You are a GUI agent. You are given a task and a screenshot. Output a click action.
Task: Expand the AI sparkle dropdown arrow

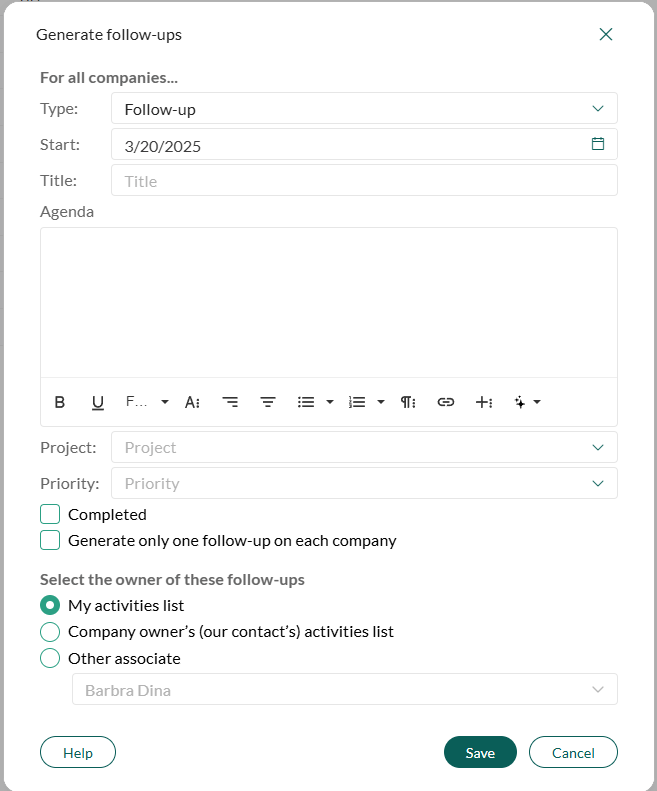tap(537, 402)
